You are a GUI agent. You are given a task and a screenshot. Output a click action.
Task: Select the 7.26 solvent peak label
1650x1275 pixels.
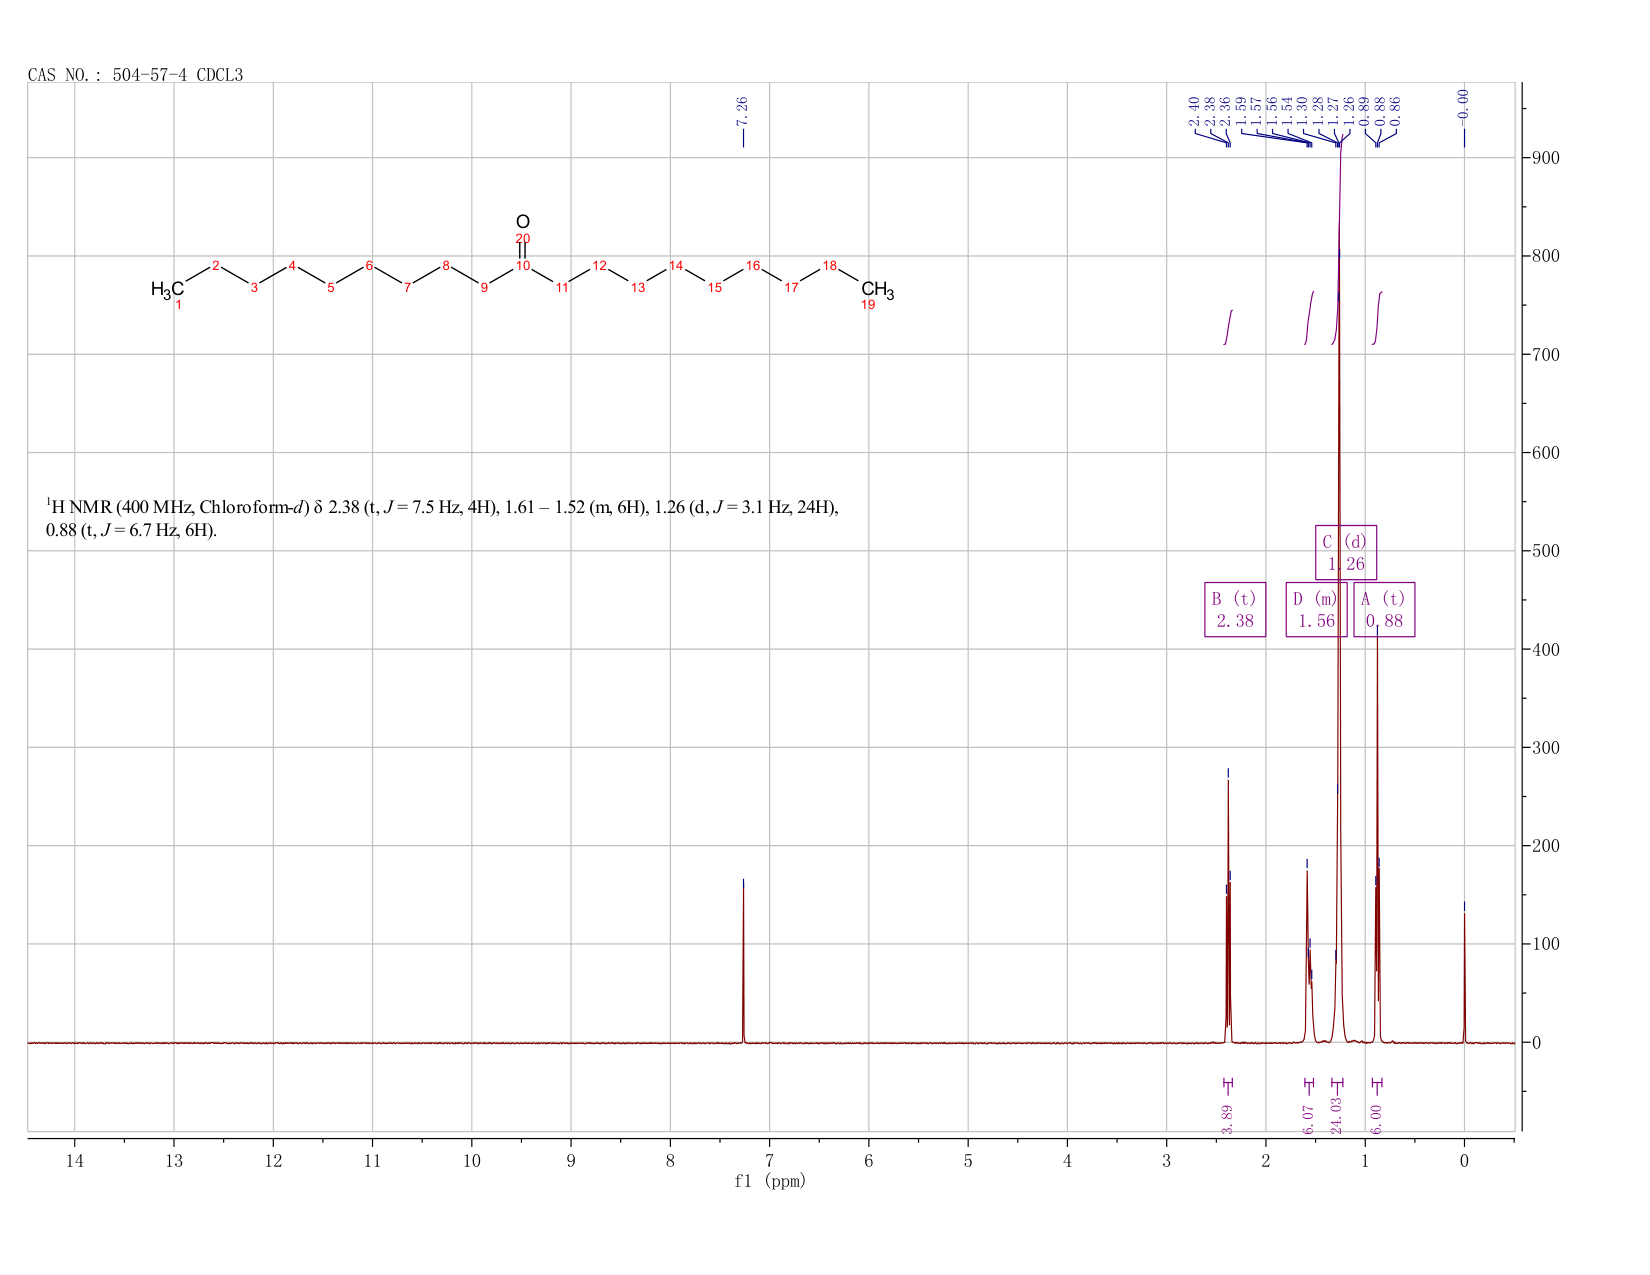click(x=742, y=110)
